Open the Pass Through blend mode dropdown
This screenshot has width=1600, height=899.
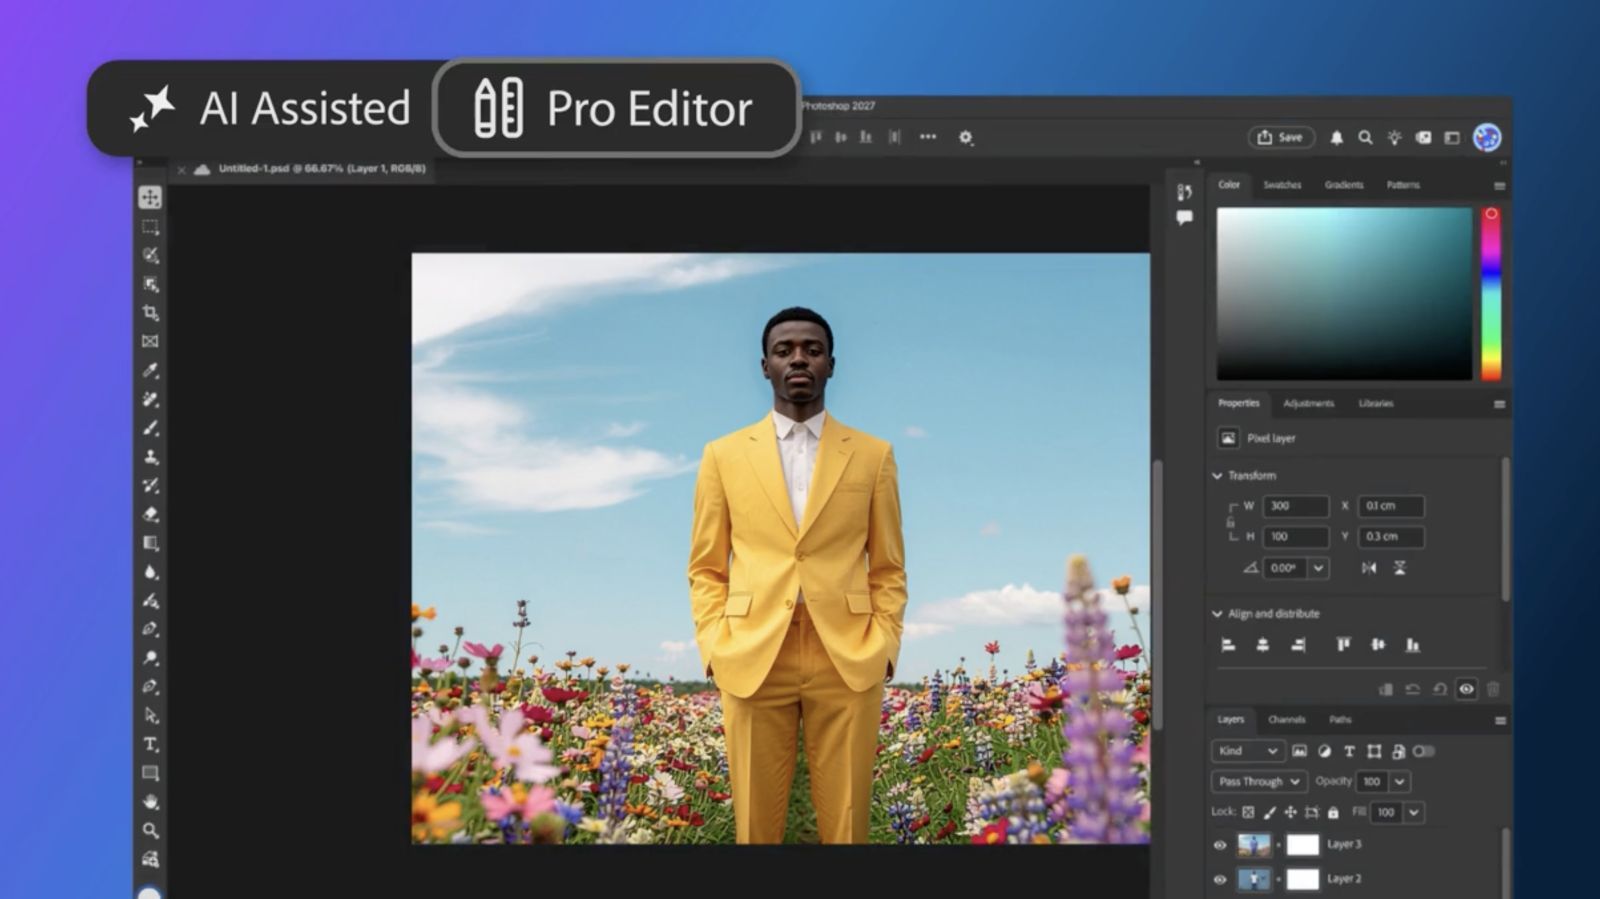(x=1260, y=782)
